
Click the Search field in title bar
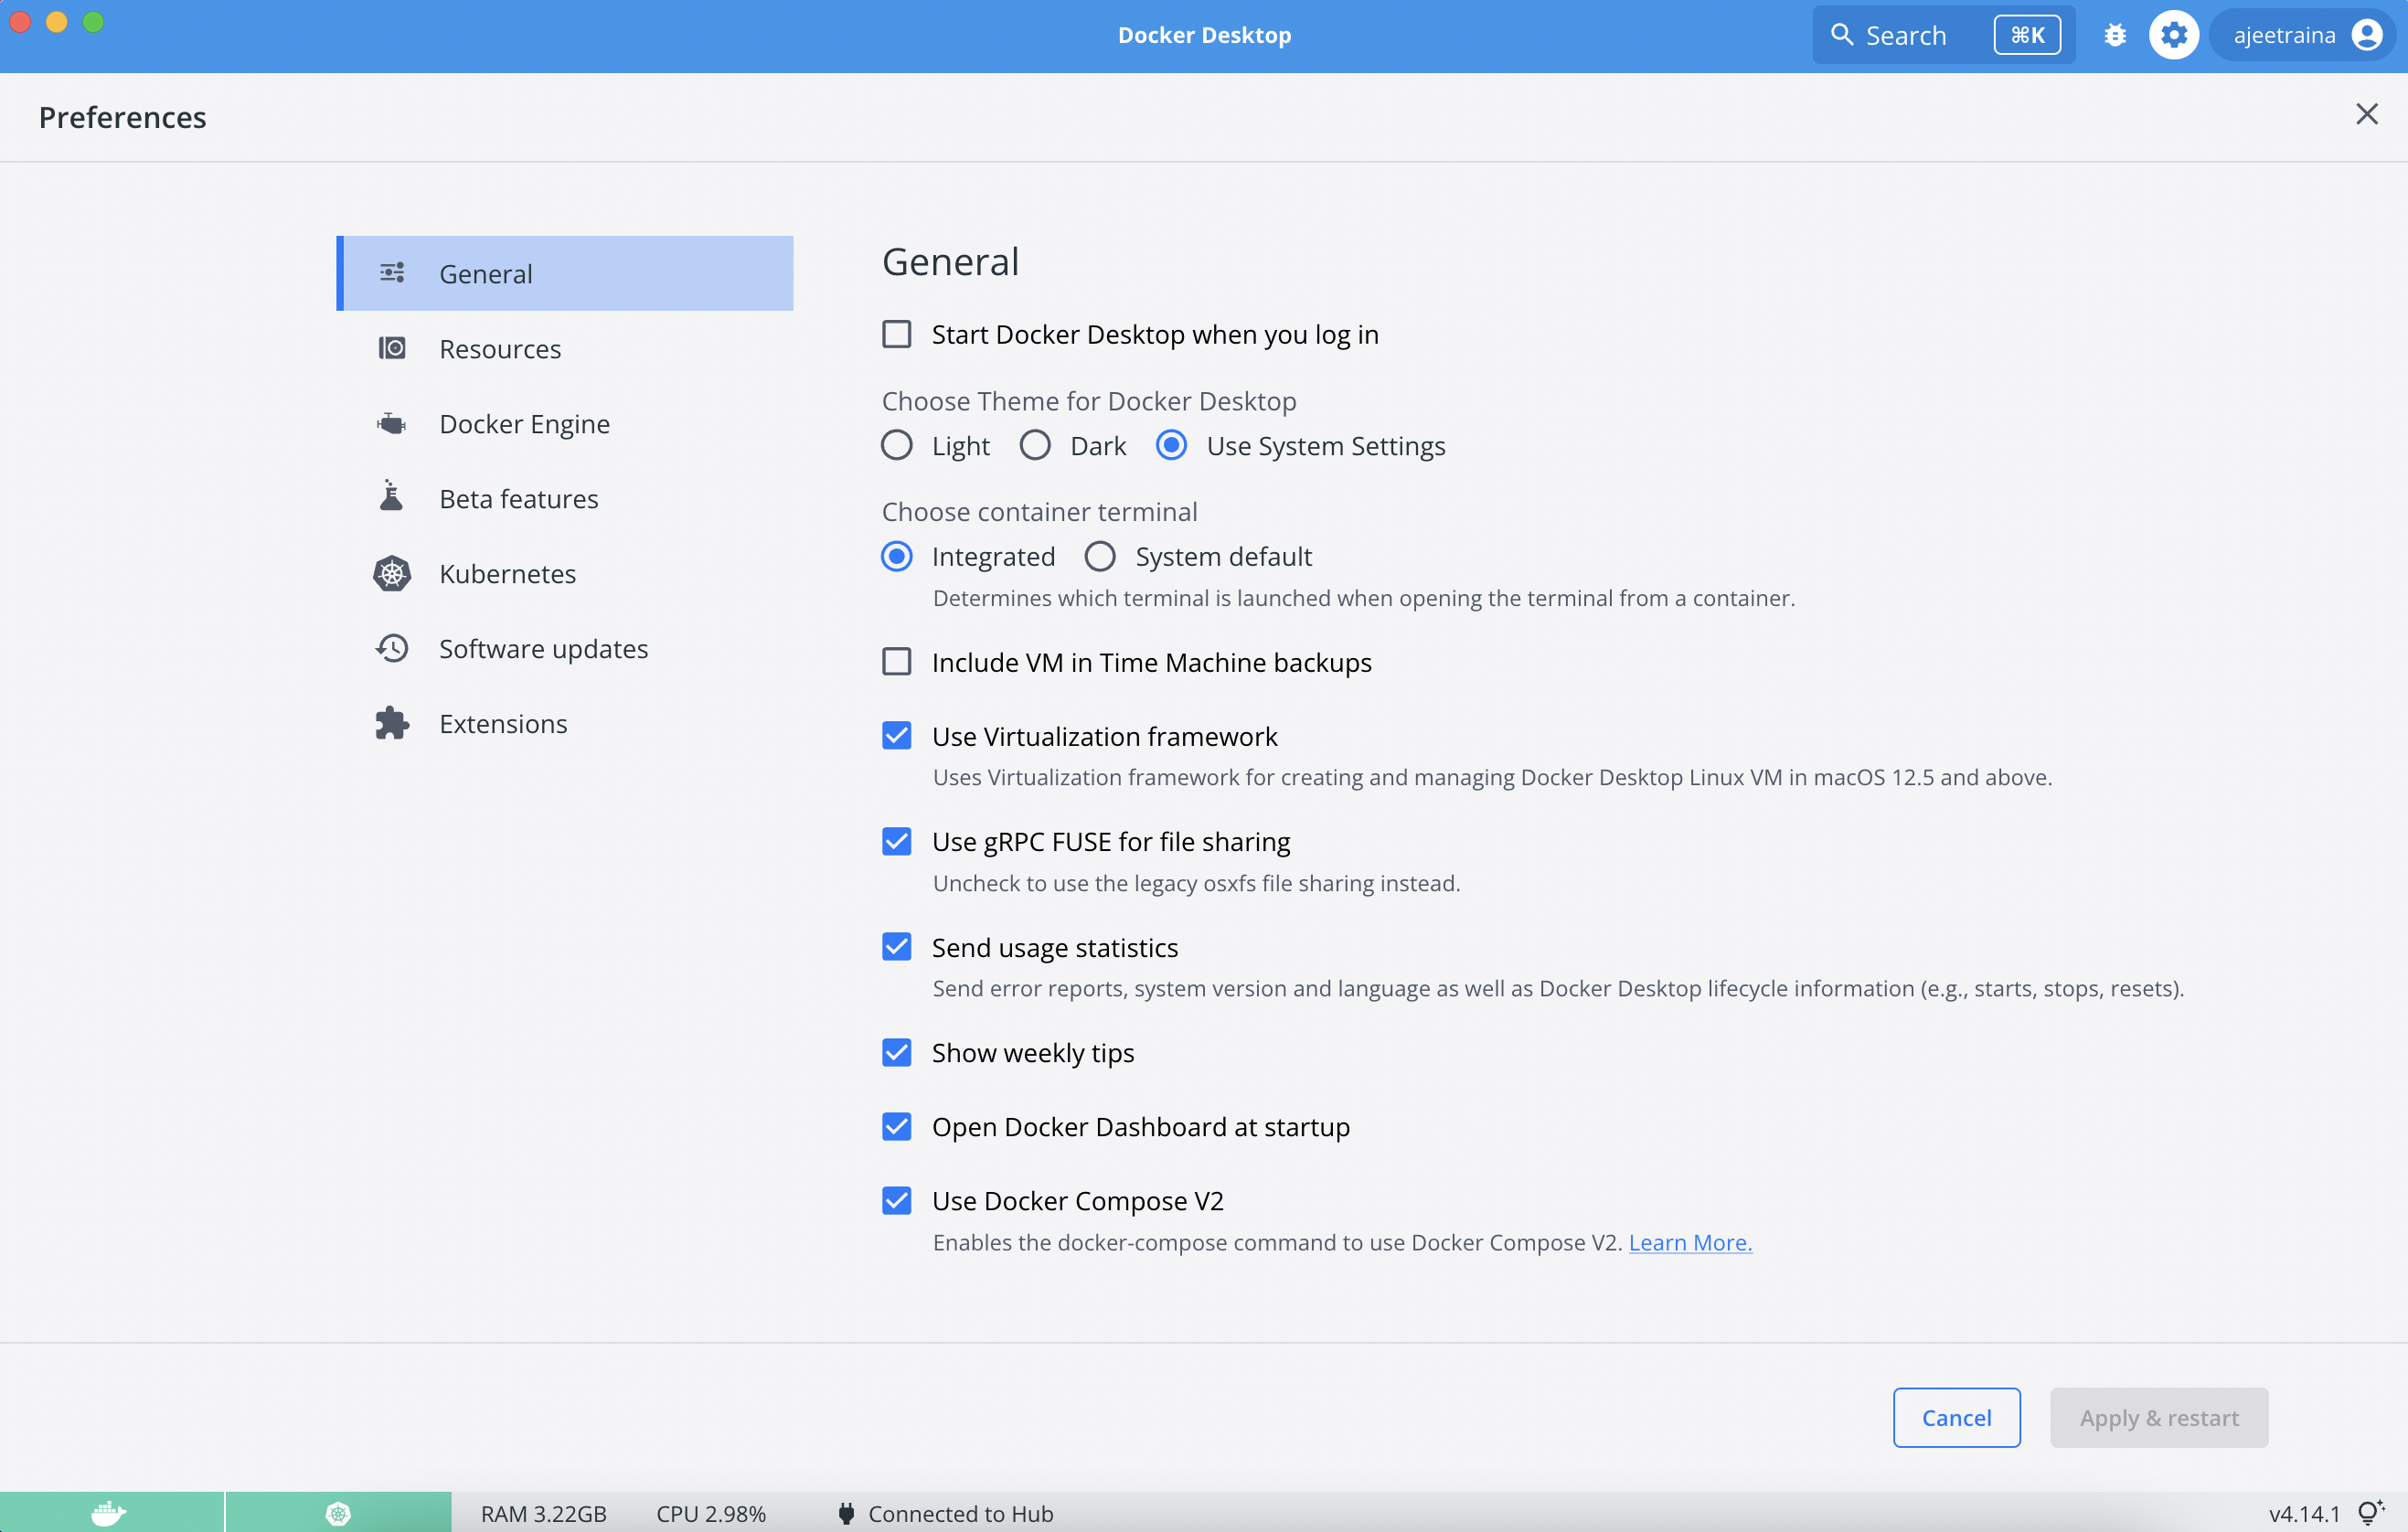click(1906, 36)
